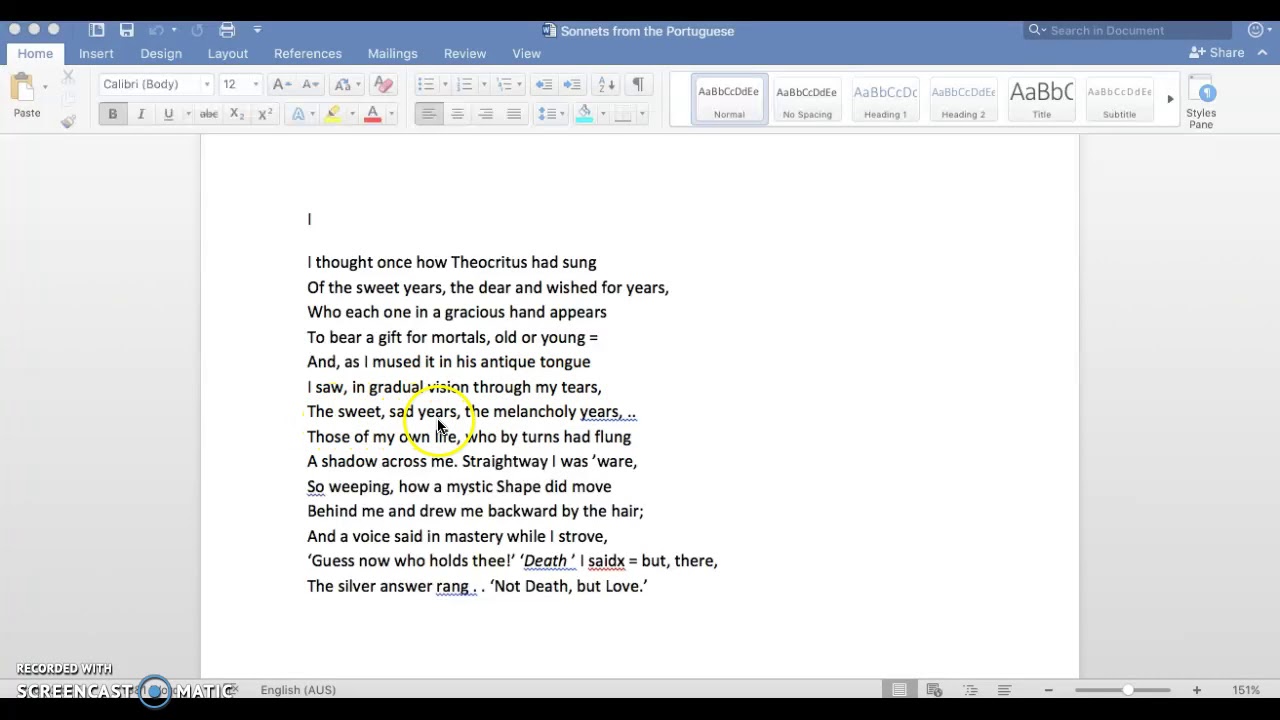This screenshot has width=1280, height=720.
Task: Click the smiley feedback icon
Action: click(x=1255, y=30)
